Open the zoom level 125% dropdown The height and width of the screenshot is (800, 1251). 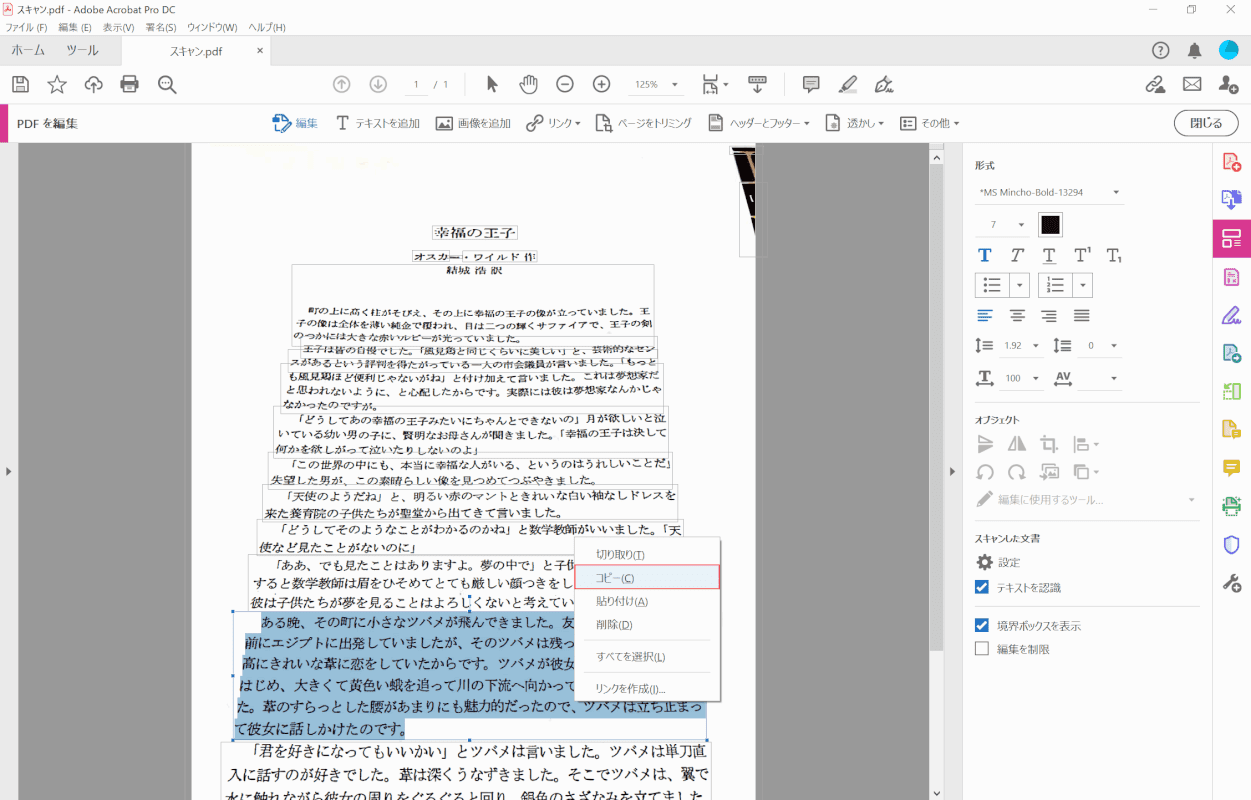tap(655, 84)
